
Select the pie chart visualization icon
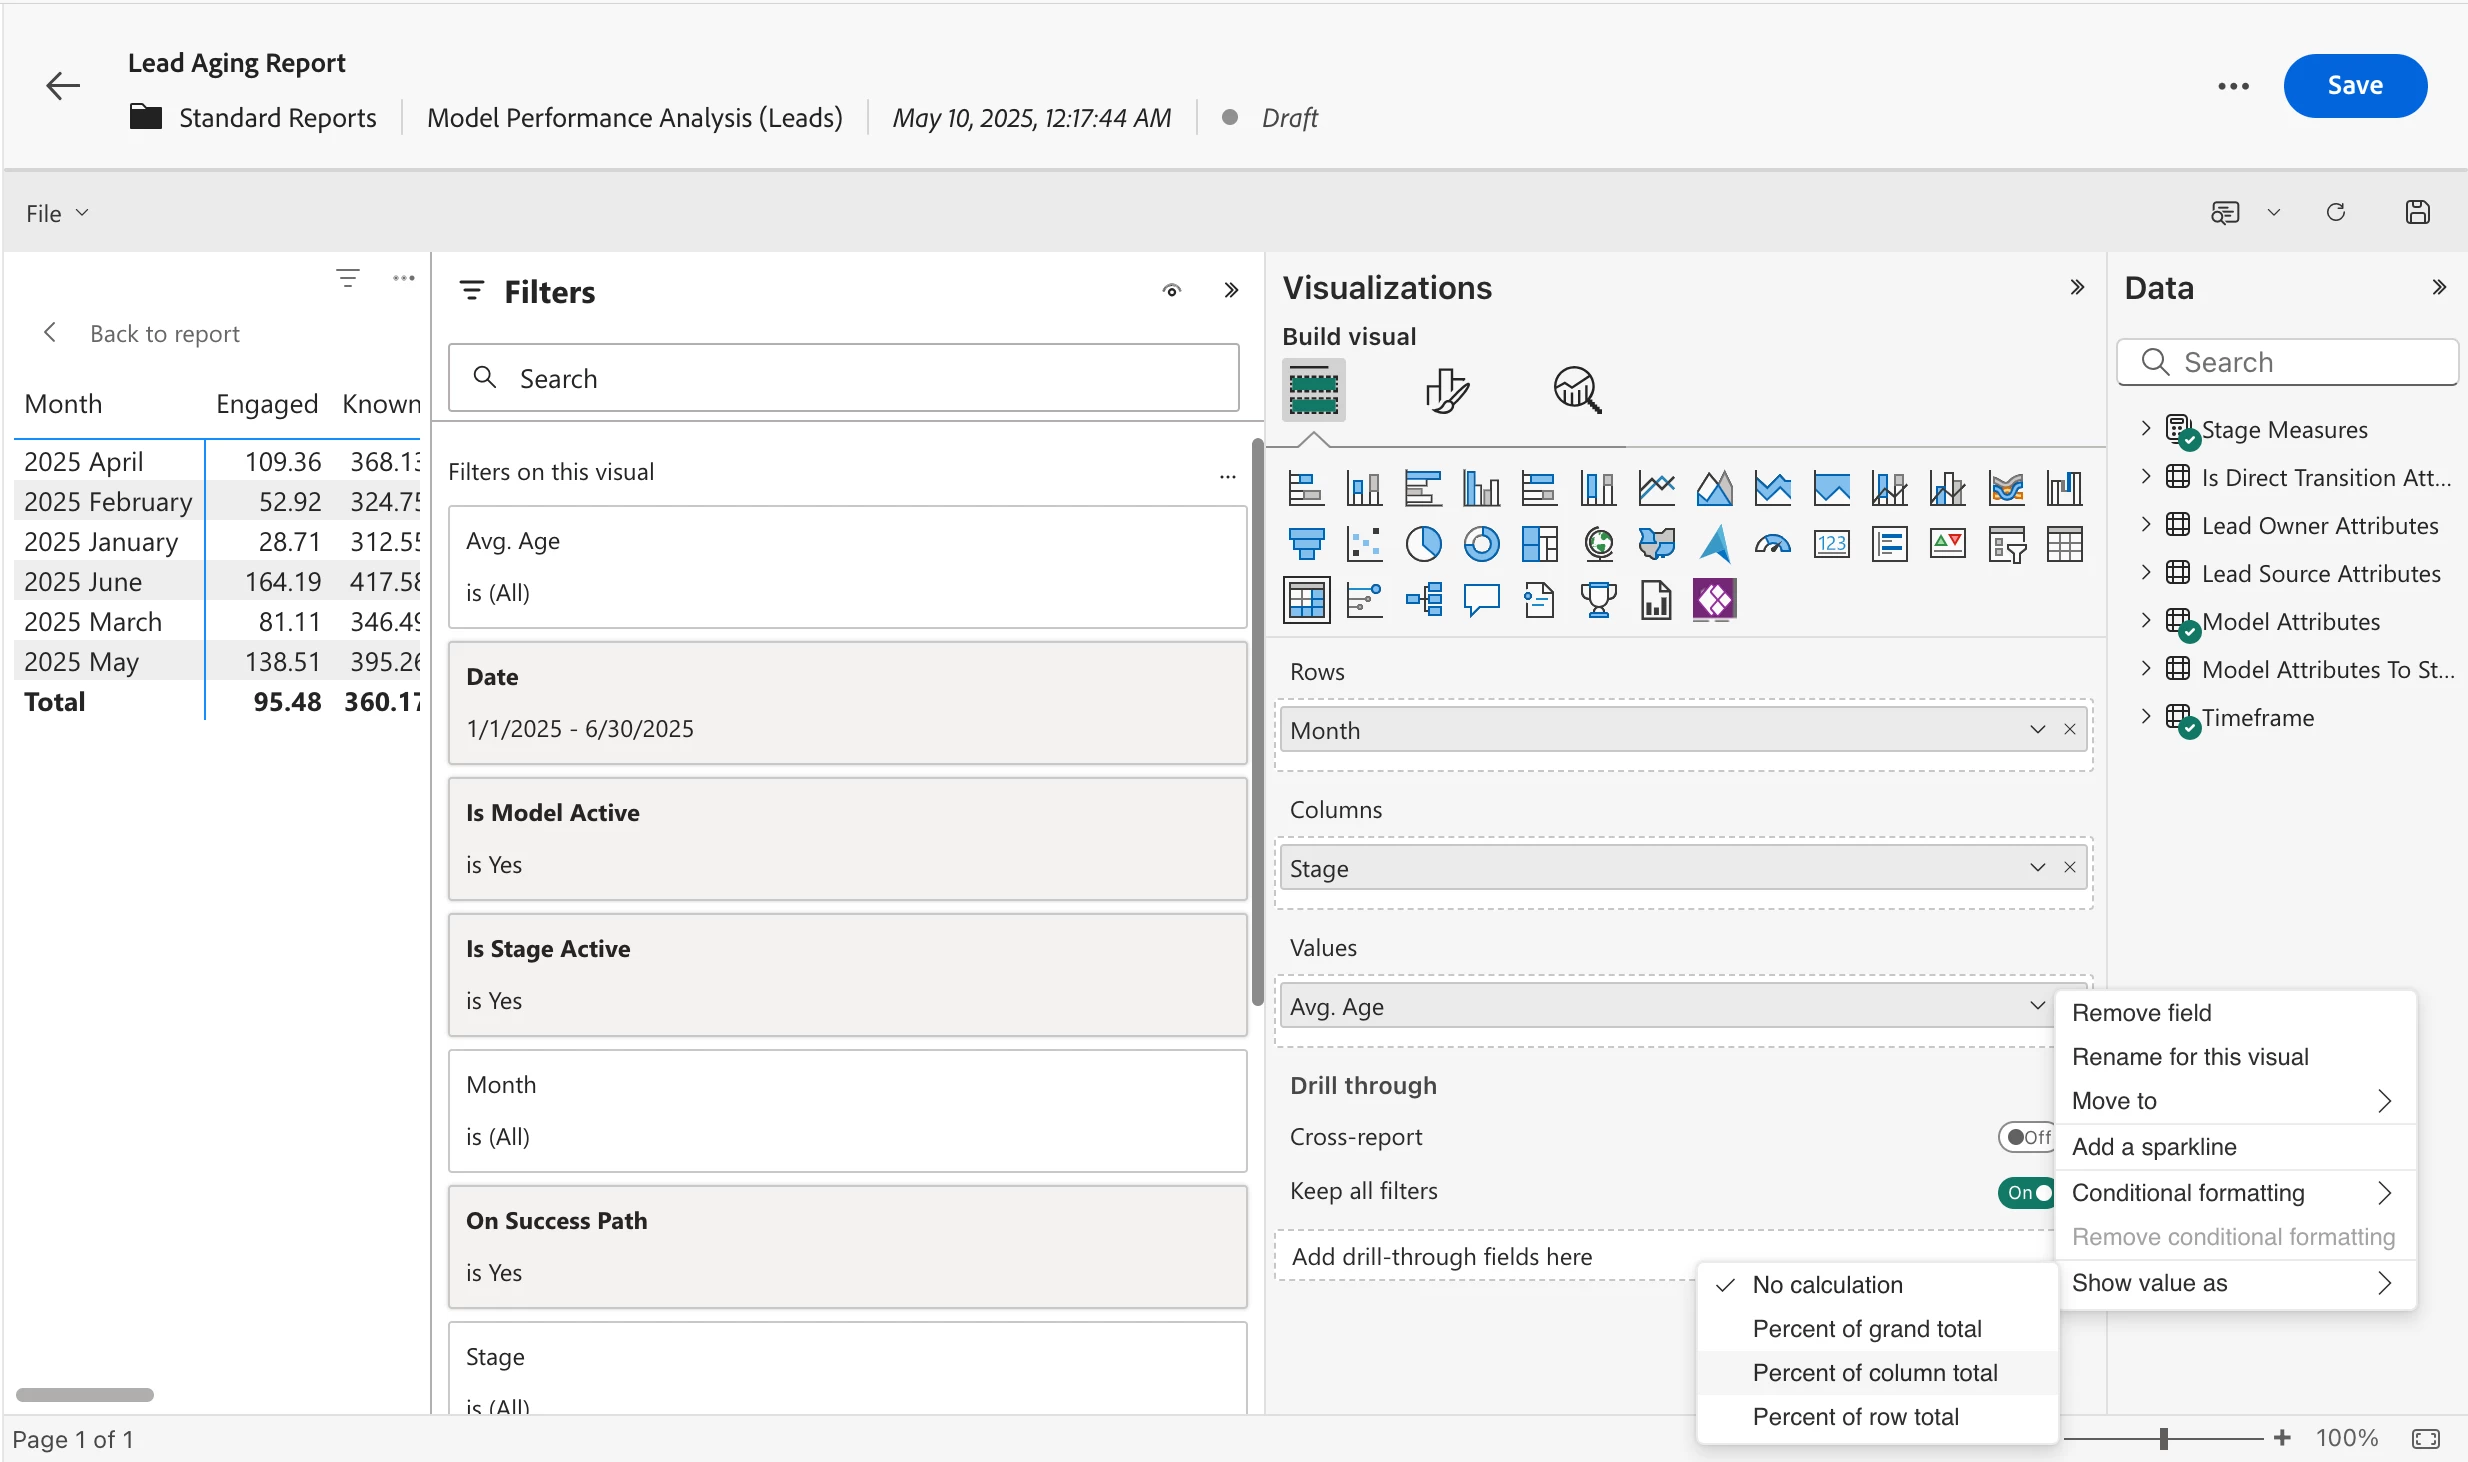coord(1423,544)
